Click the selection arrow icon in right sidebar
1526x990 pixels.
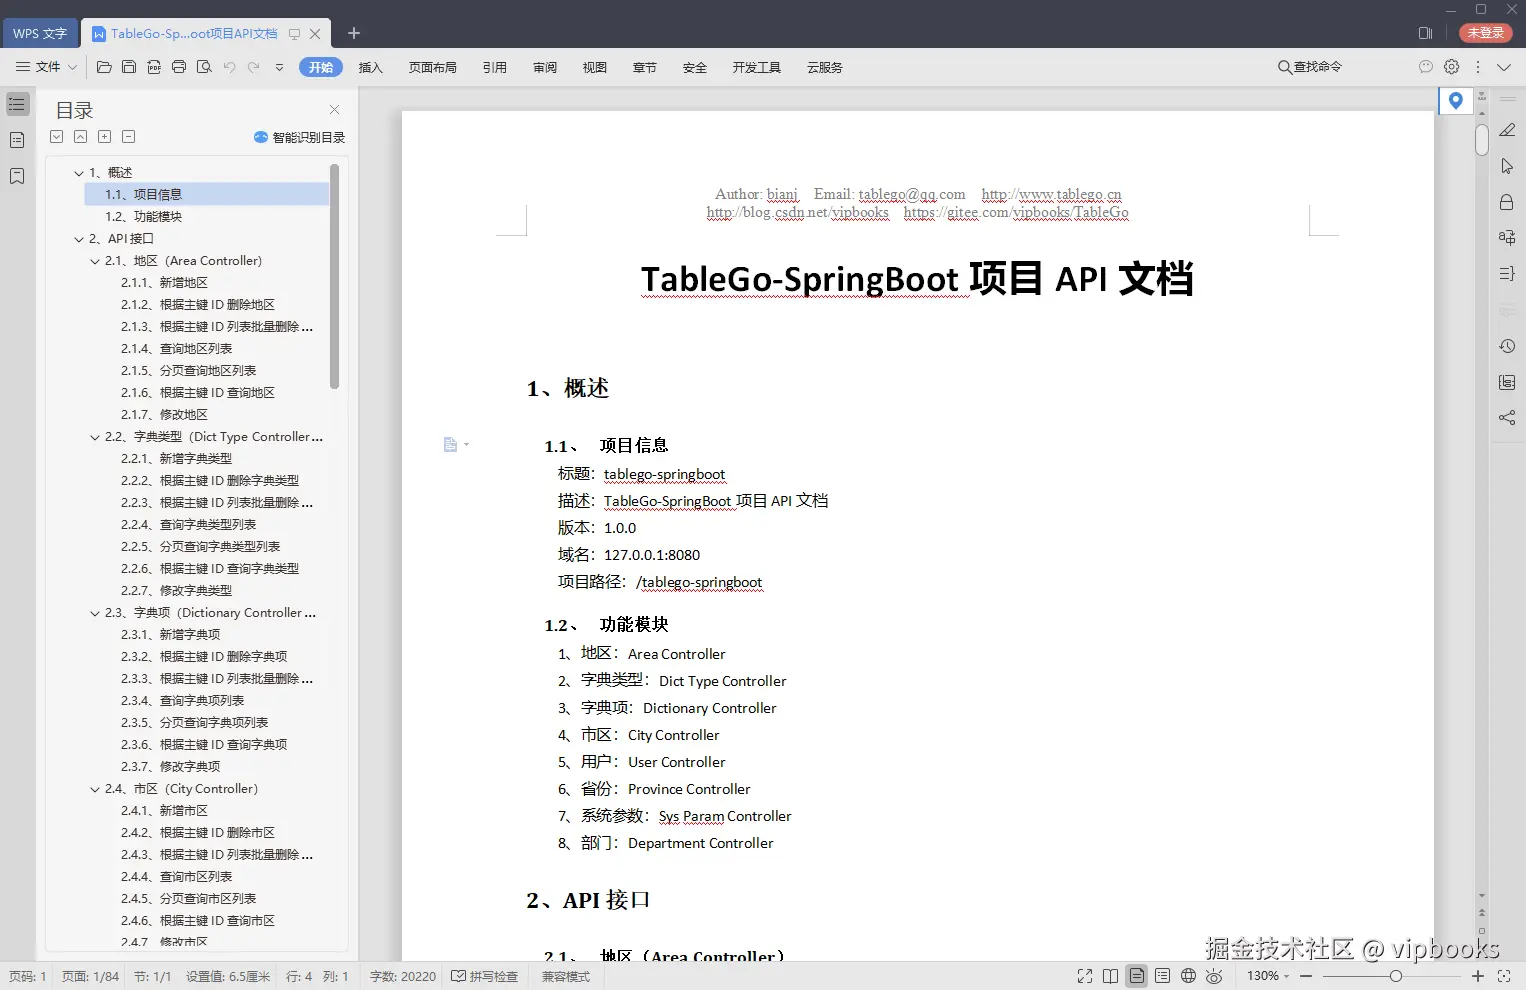coord(1507,166)
